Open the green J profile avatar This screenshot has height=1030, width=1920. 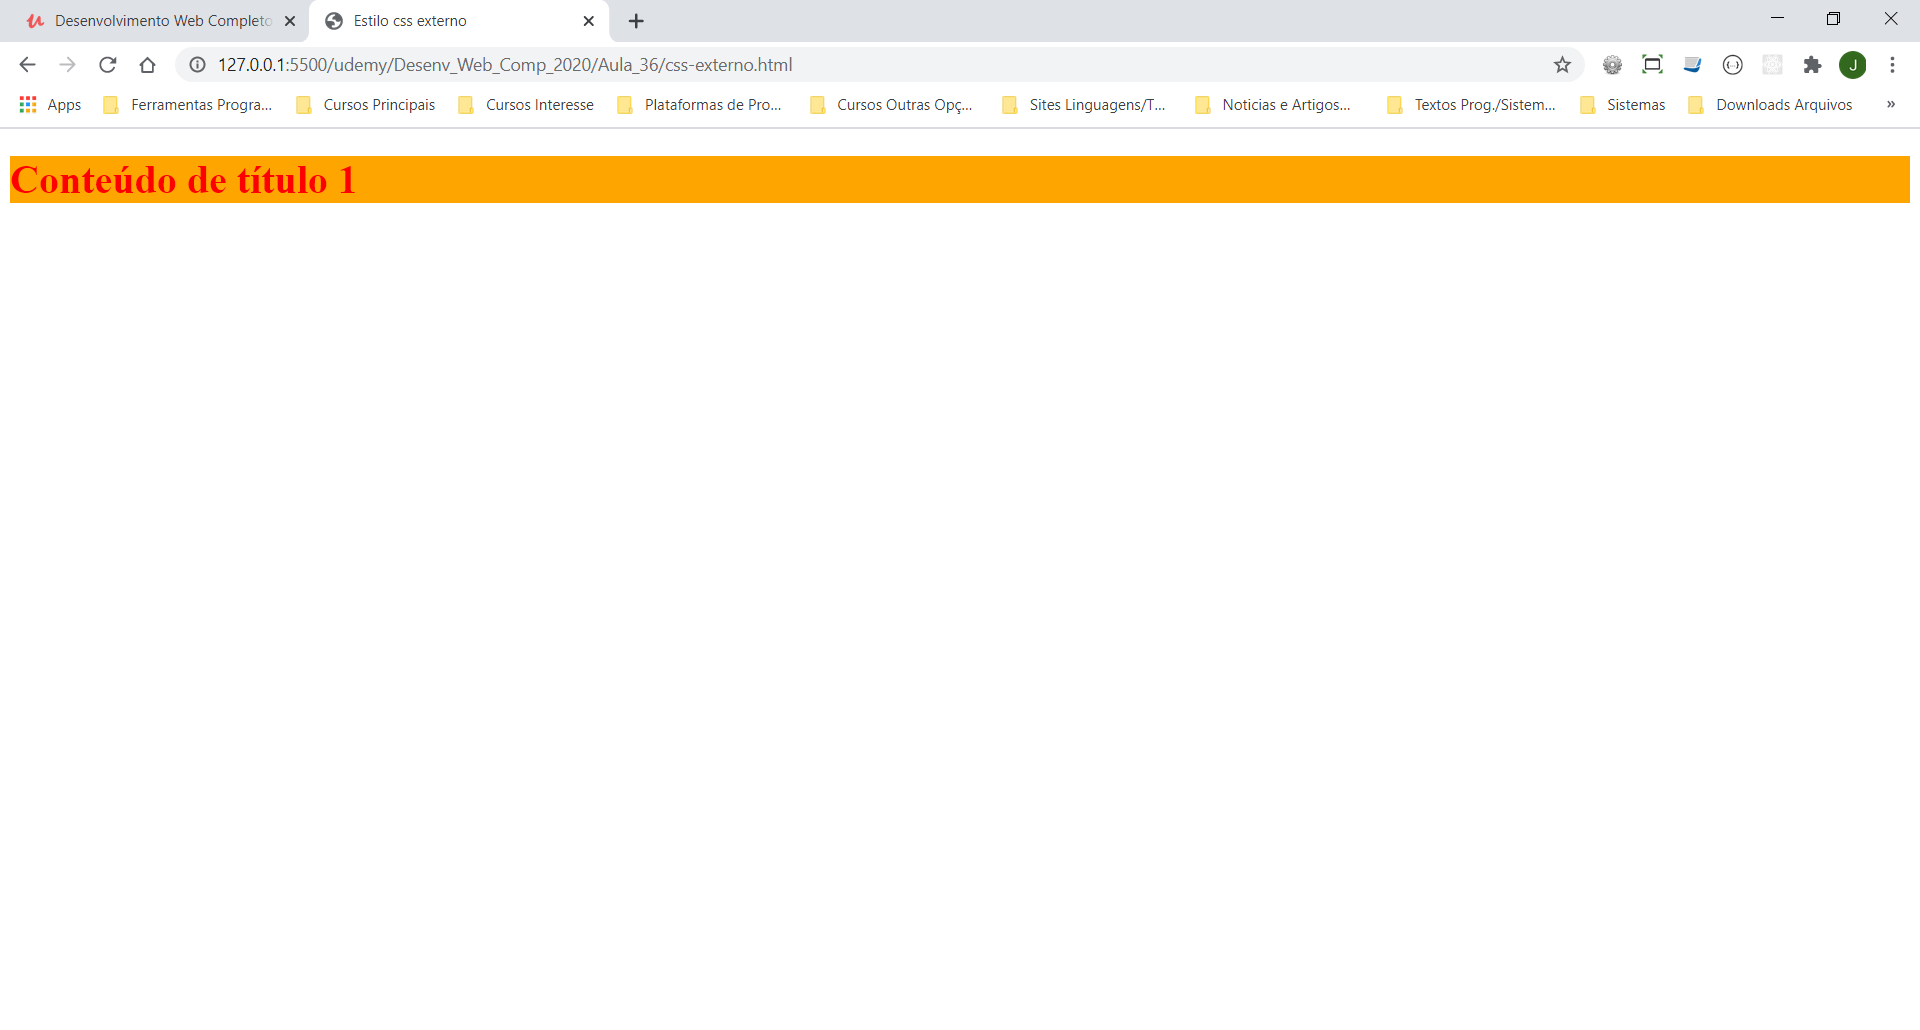[x=1852, y=65]
